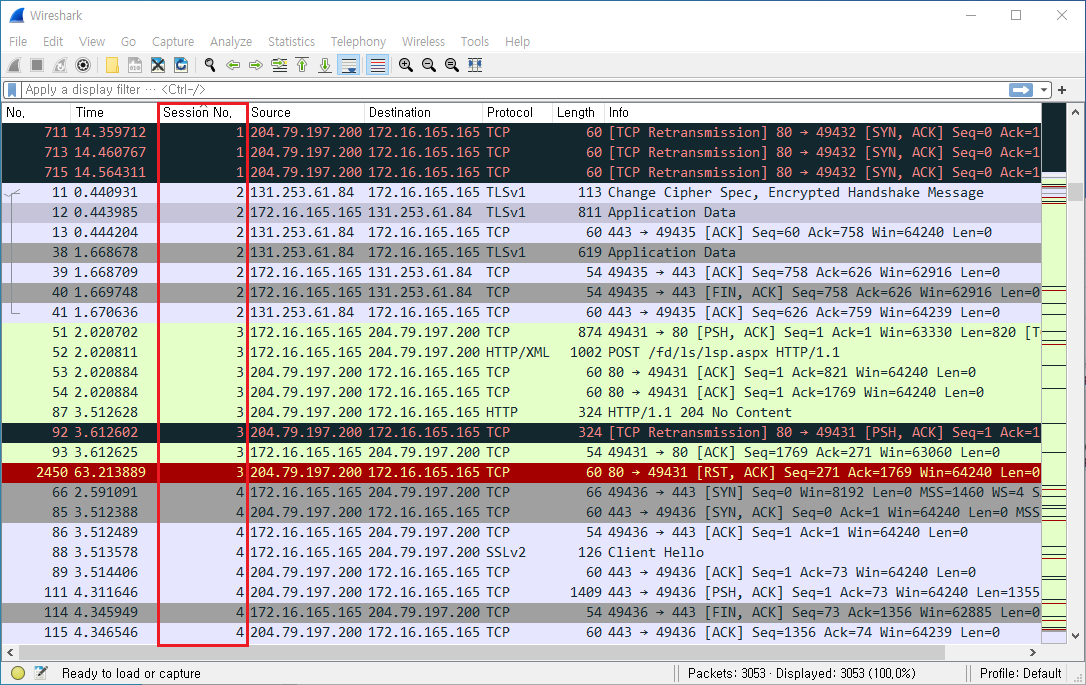This screenshot has width=1086, height=685.
Task: Open the display filter history dropdown
Action: click(x=1043, y=90)
